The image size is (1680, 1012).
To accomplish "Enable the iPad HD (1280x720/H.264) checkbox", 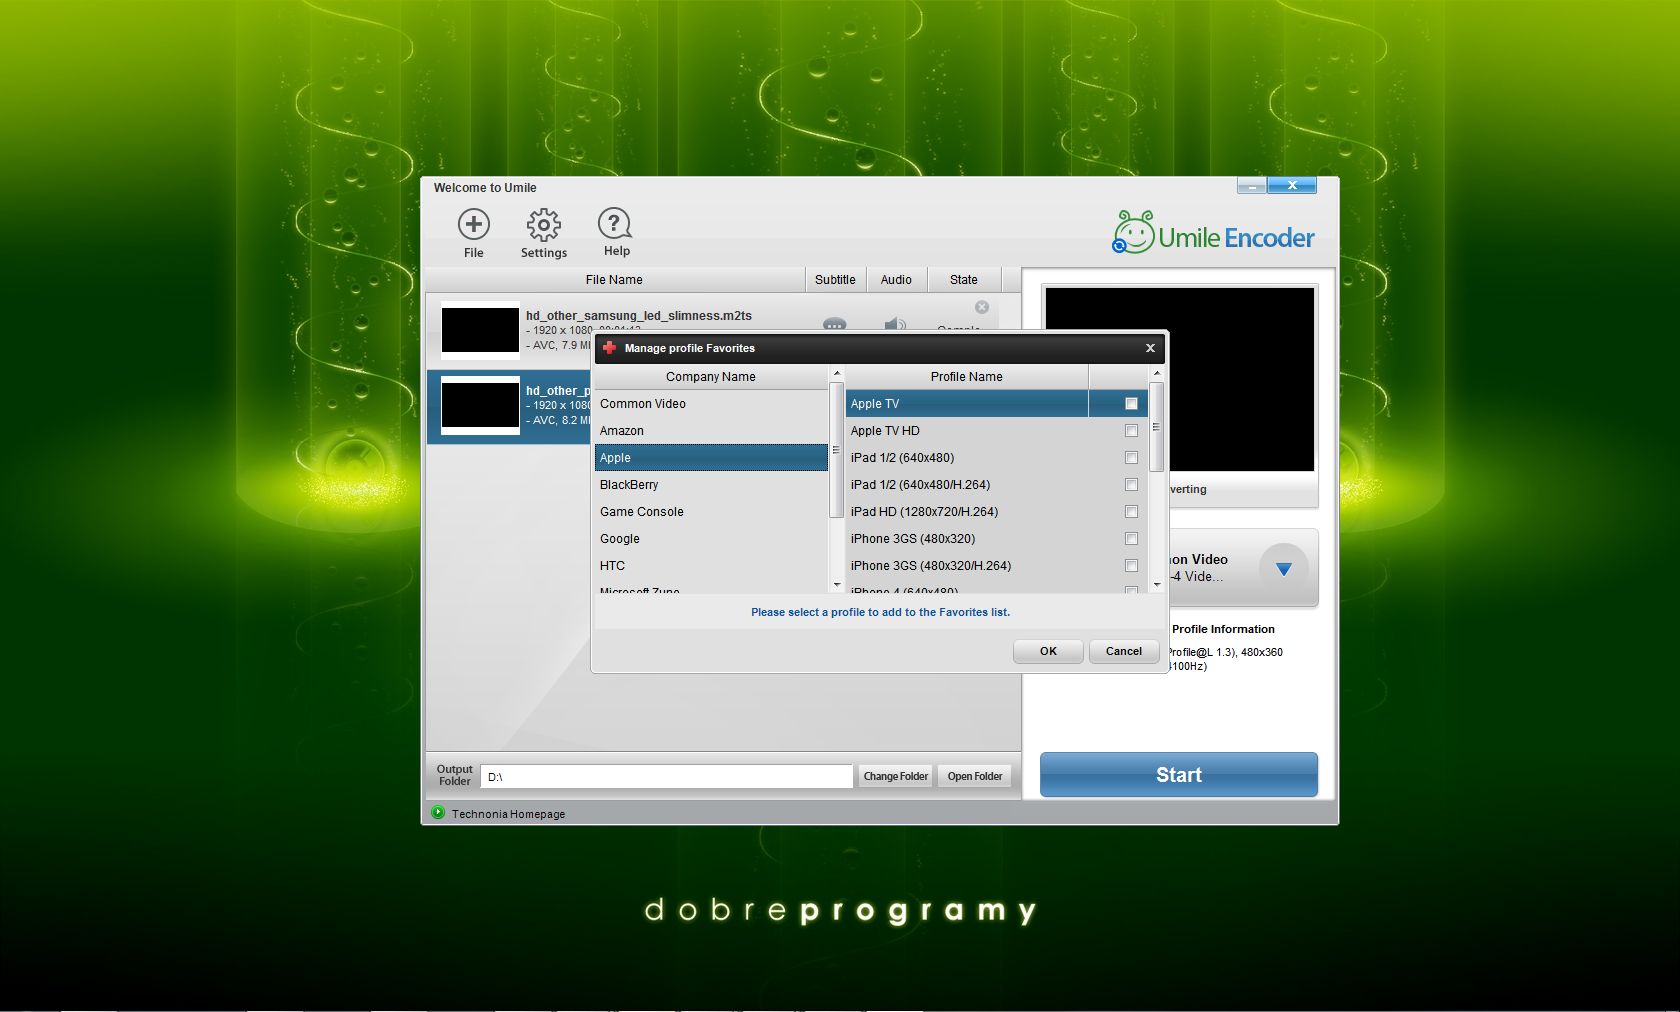I will tap(1131, 512).
